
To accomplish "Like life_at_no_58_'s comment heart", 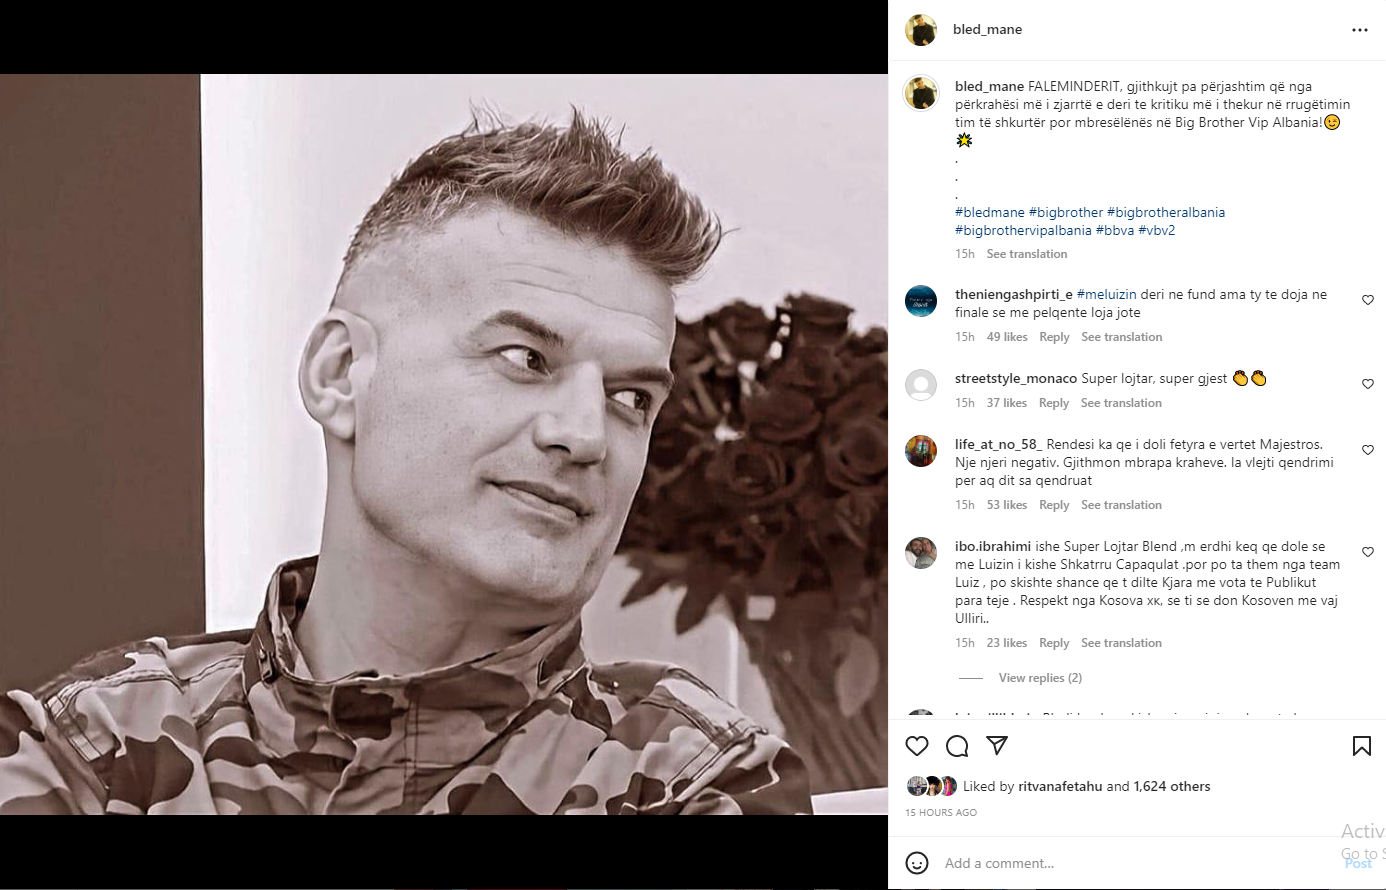I will point(1367,450).
